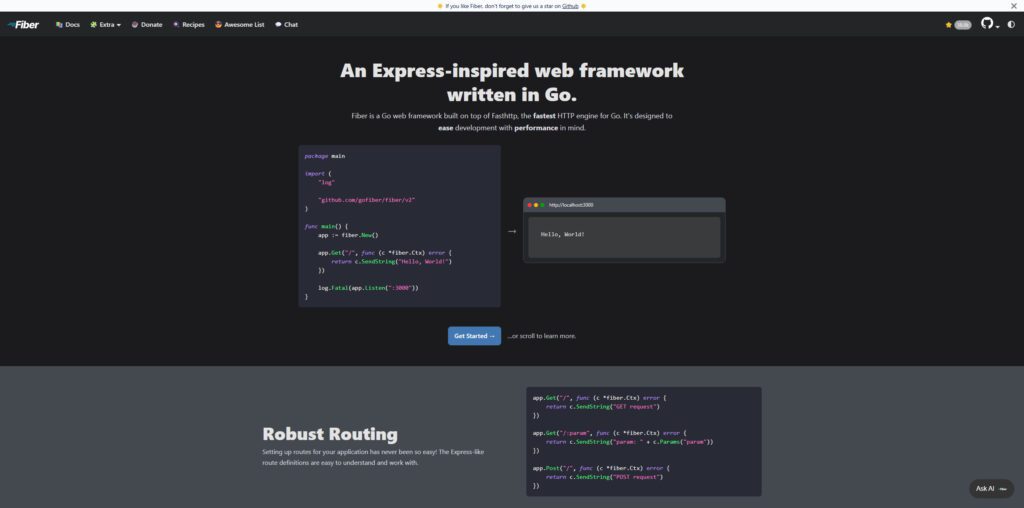Click the Fiber logo in navbar
The width and height of the screenshot is (1024, 508).
(x=24, y=24)
